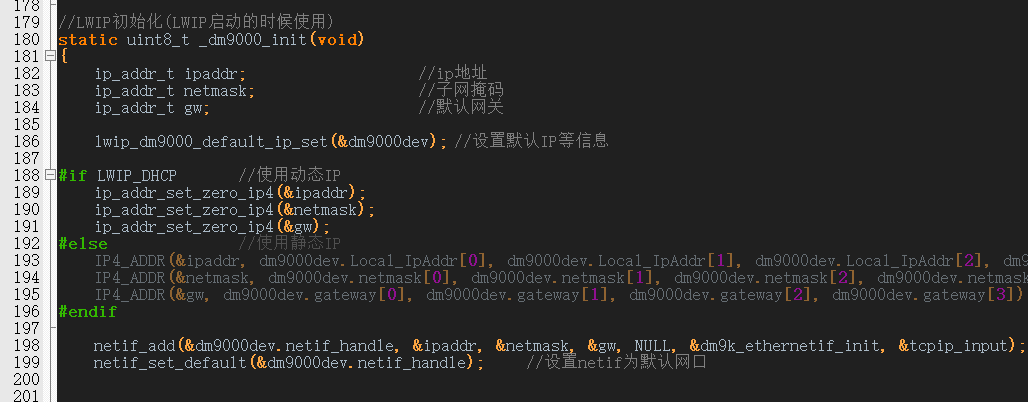This screenshot has width=1028, height=402.
Task: Click the static keyword on line 180
Action: pos(87,39)
